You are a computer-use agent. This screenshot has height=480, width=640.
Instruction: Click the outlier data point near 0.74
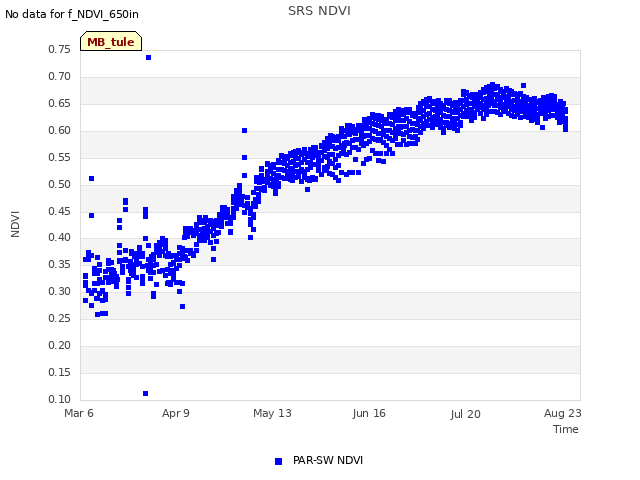149,58
